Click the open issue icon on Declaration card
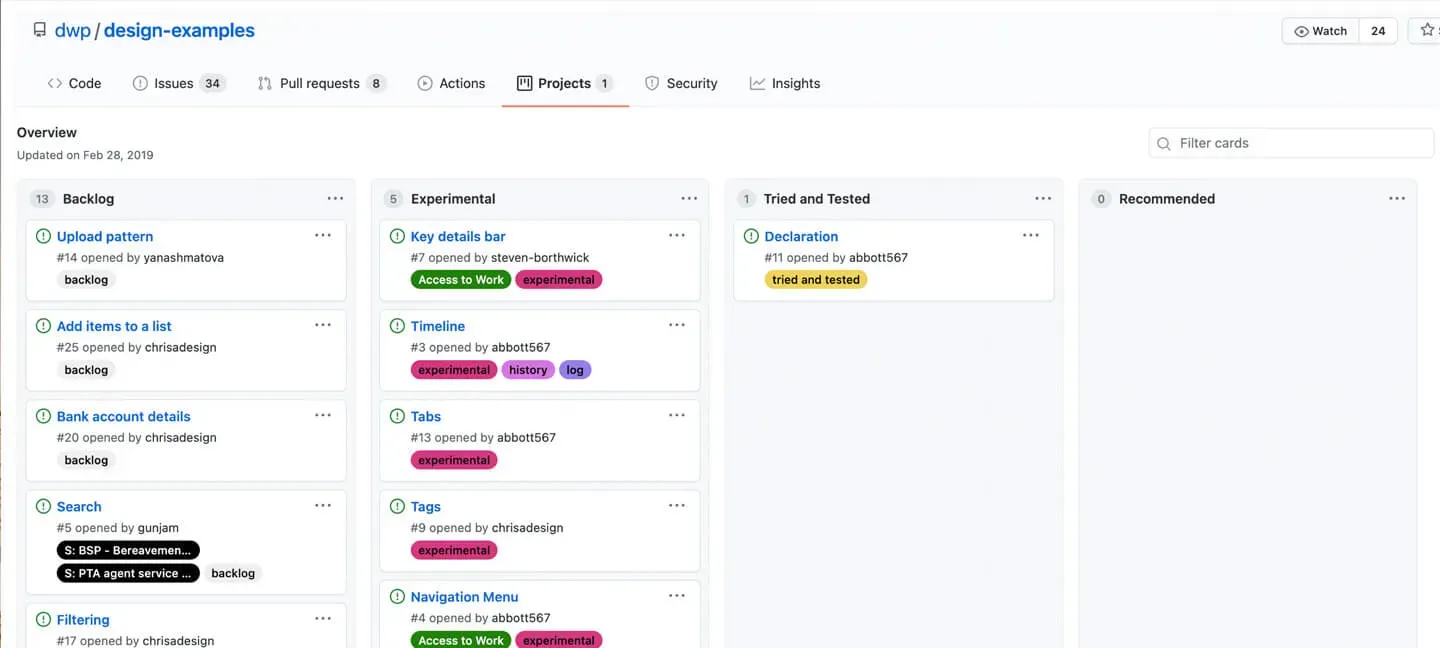The height and width of the screenshot is (648, 1440). pyautogui.click(x=751, y=236)
